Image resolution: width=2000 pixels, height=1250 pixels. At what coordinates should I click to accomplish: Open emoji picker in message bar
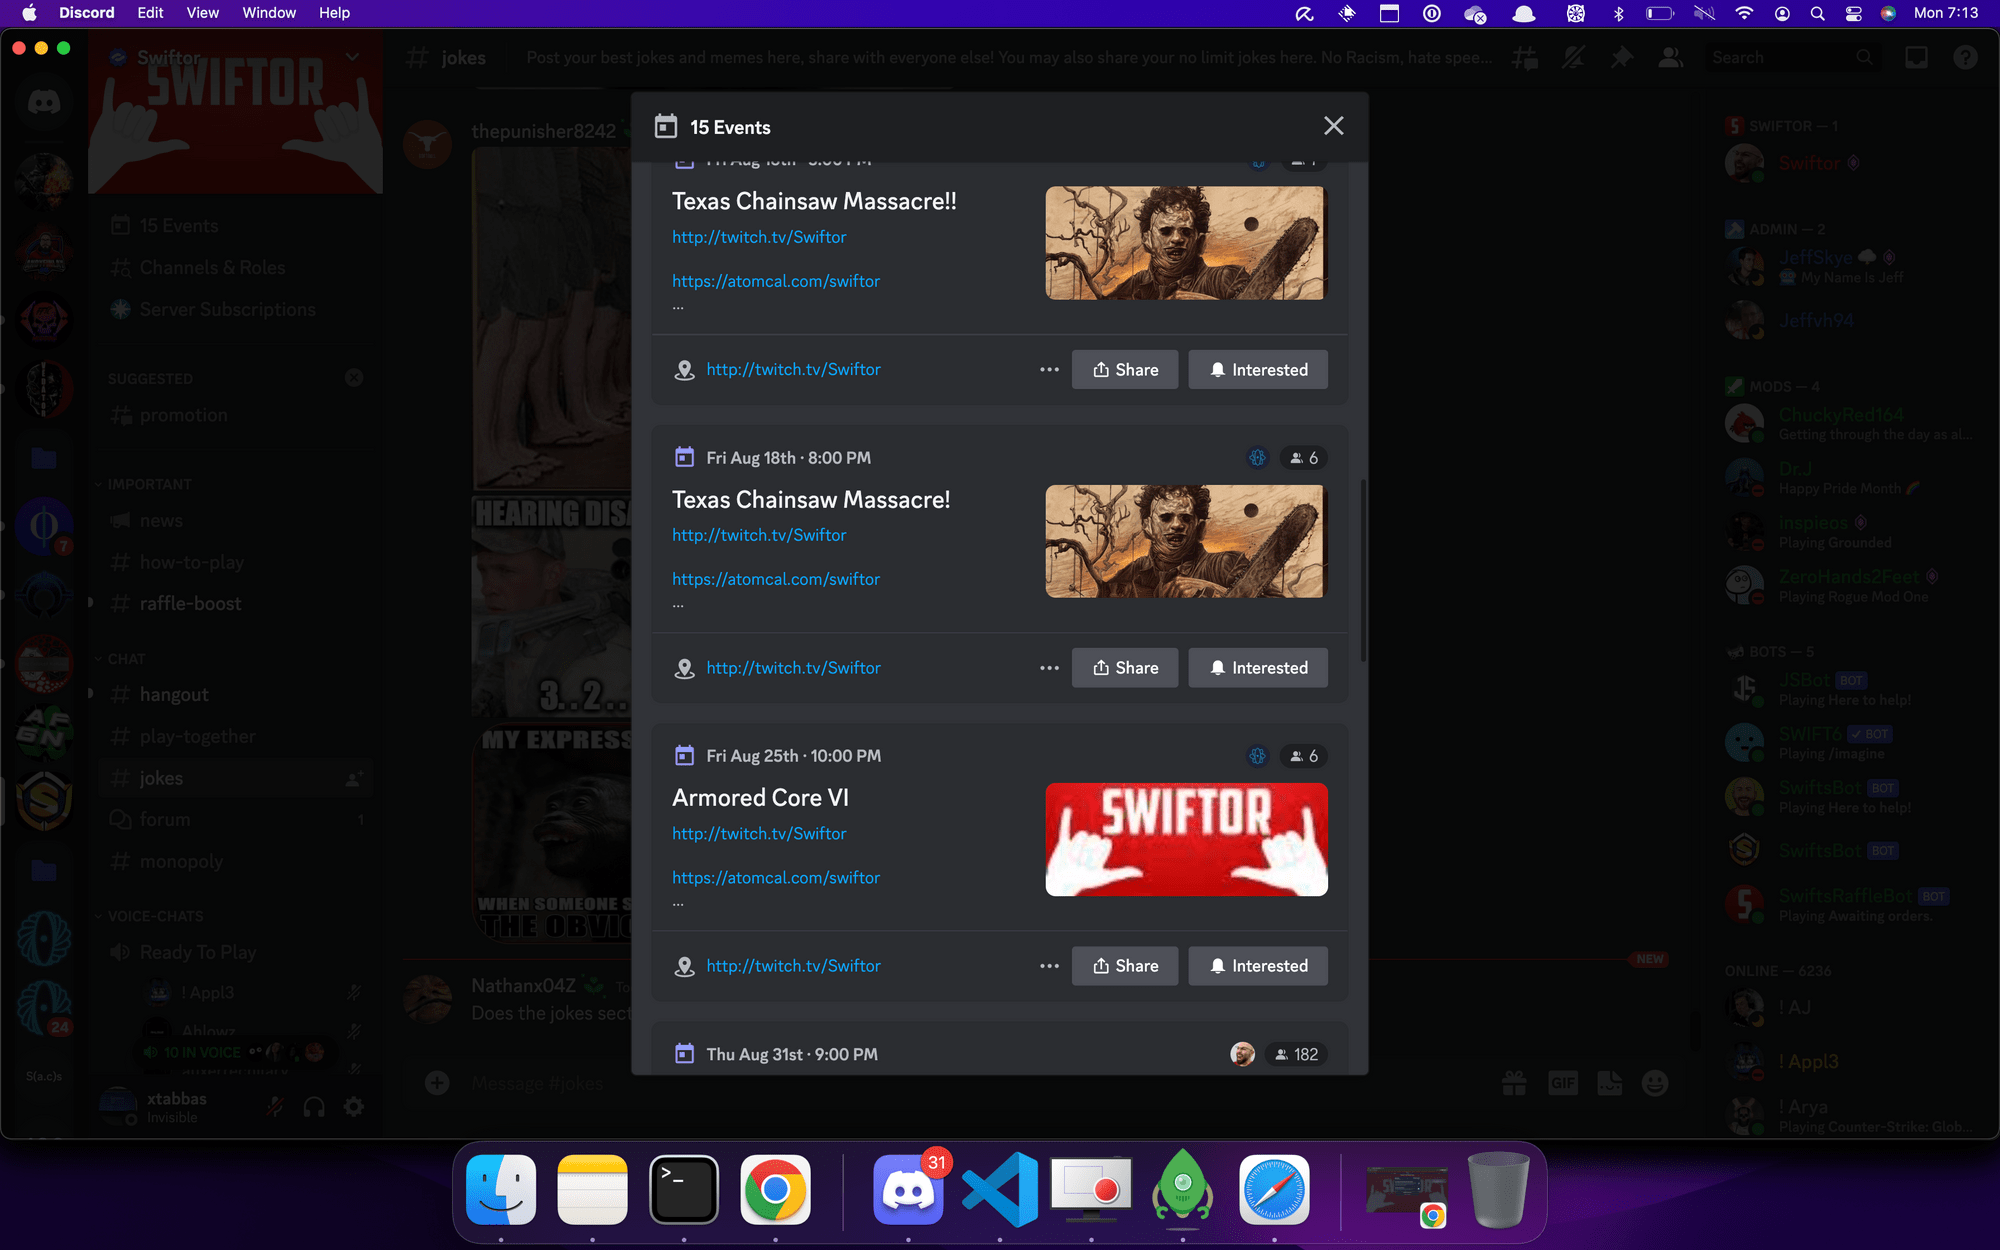pos(1656,1083)
